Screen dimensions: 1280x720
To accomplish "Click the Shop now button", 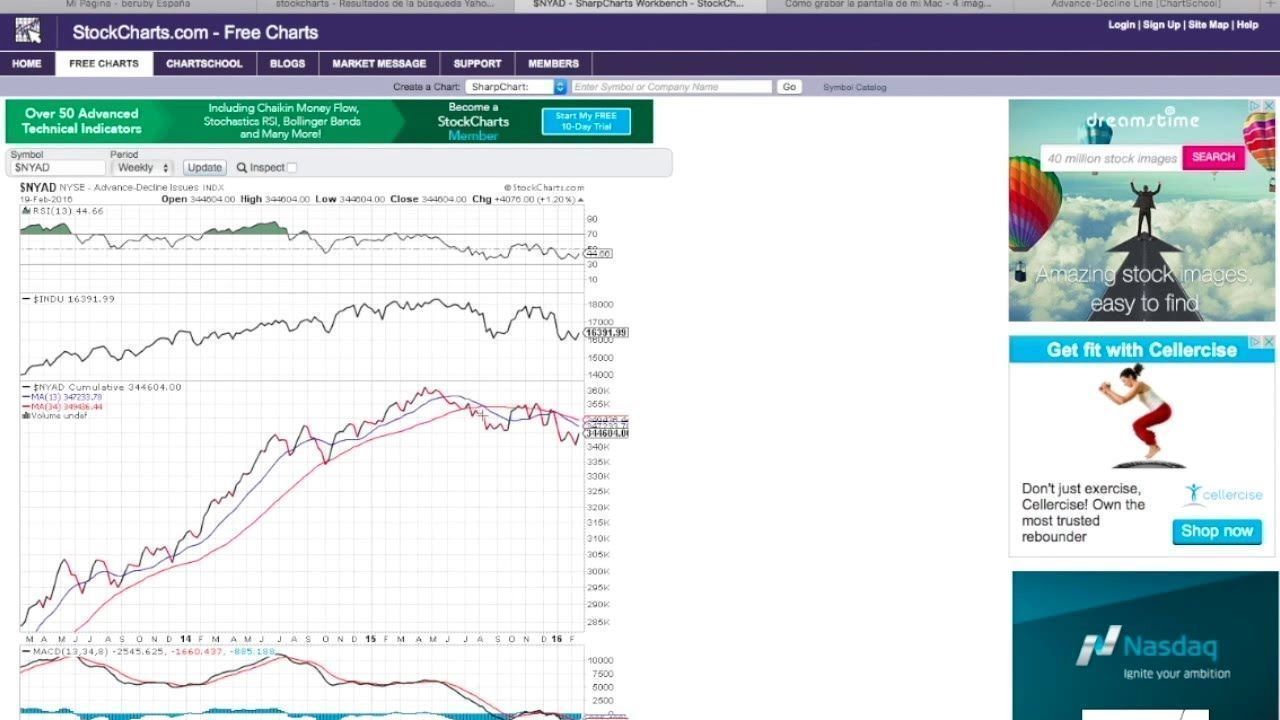I will click(x=1216, y=531).
